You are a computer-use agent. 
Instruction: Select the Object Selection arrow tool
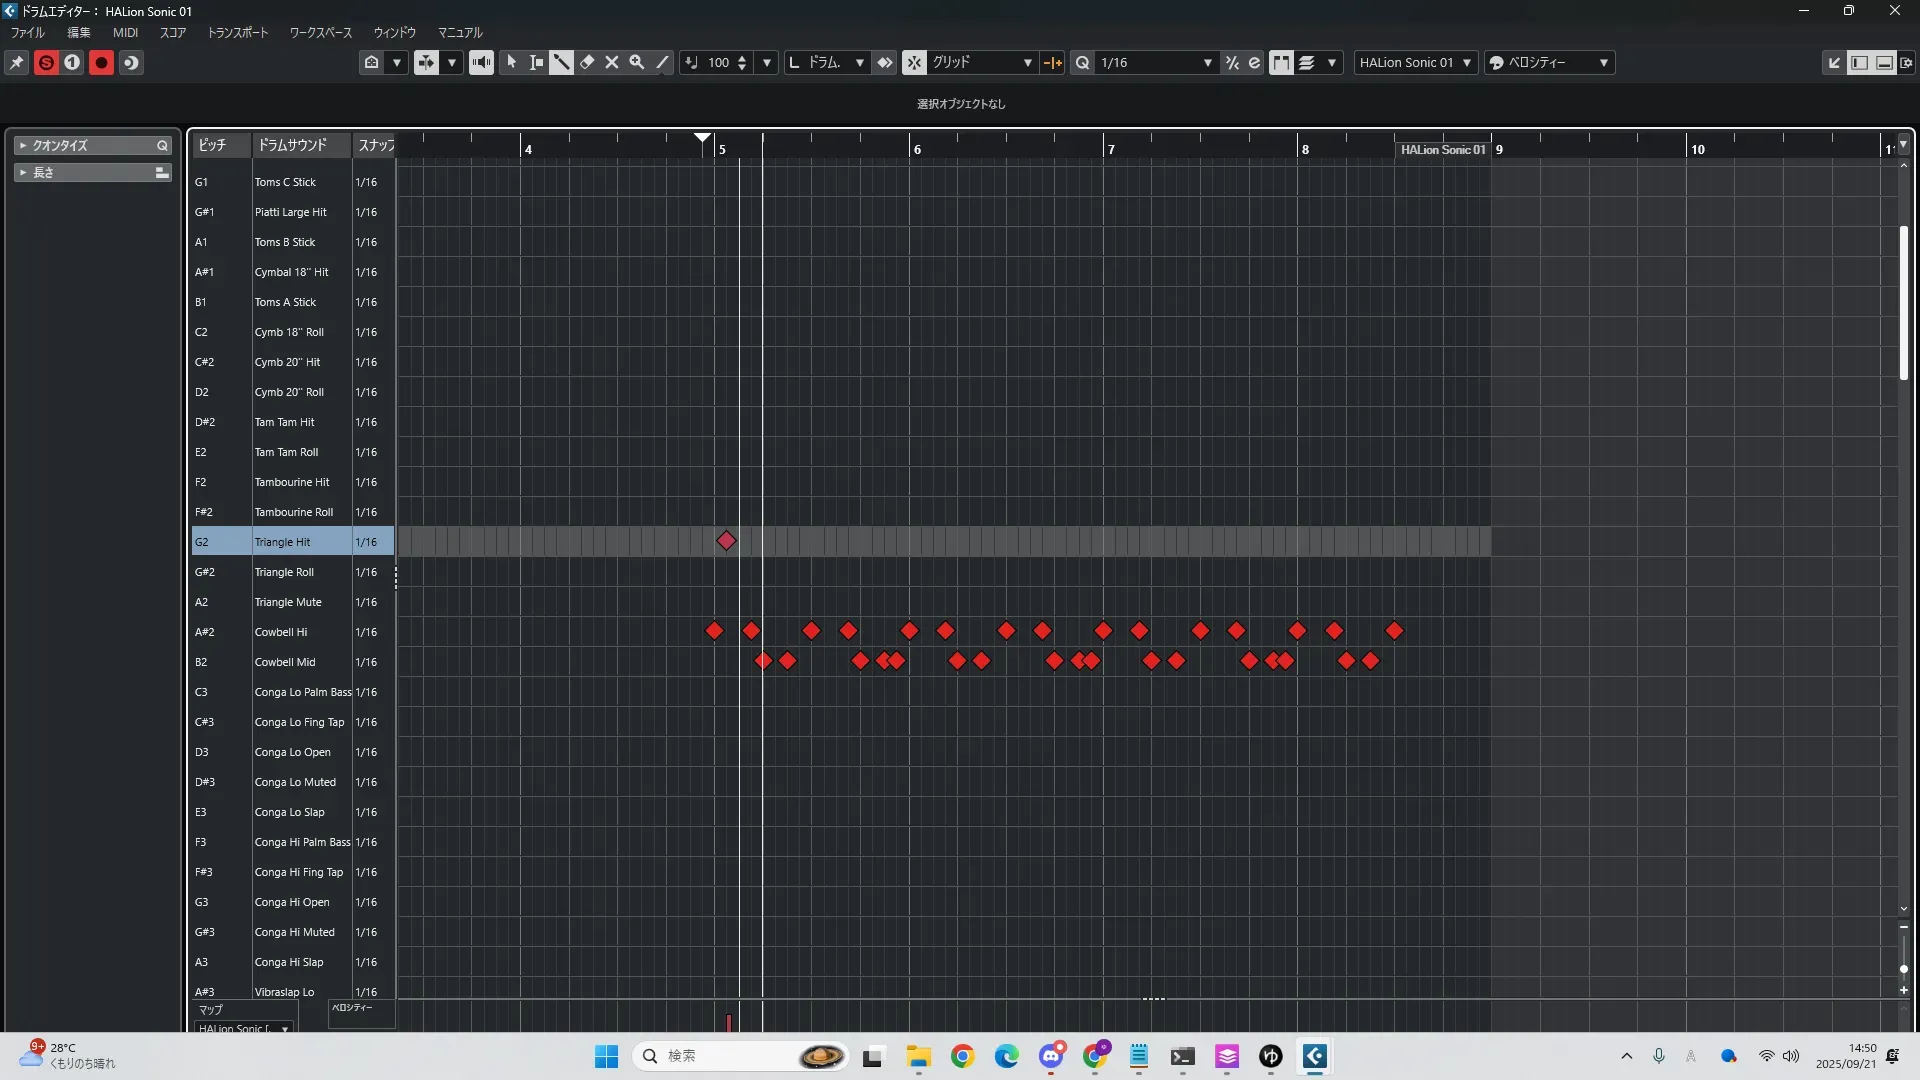pyautogui.click(x=511, y=62)
